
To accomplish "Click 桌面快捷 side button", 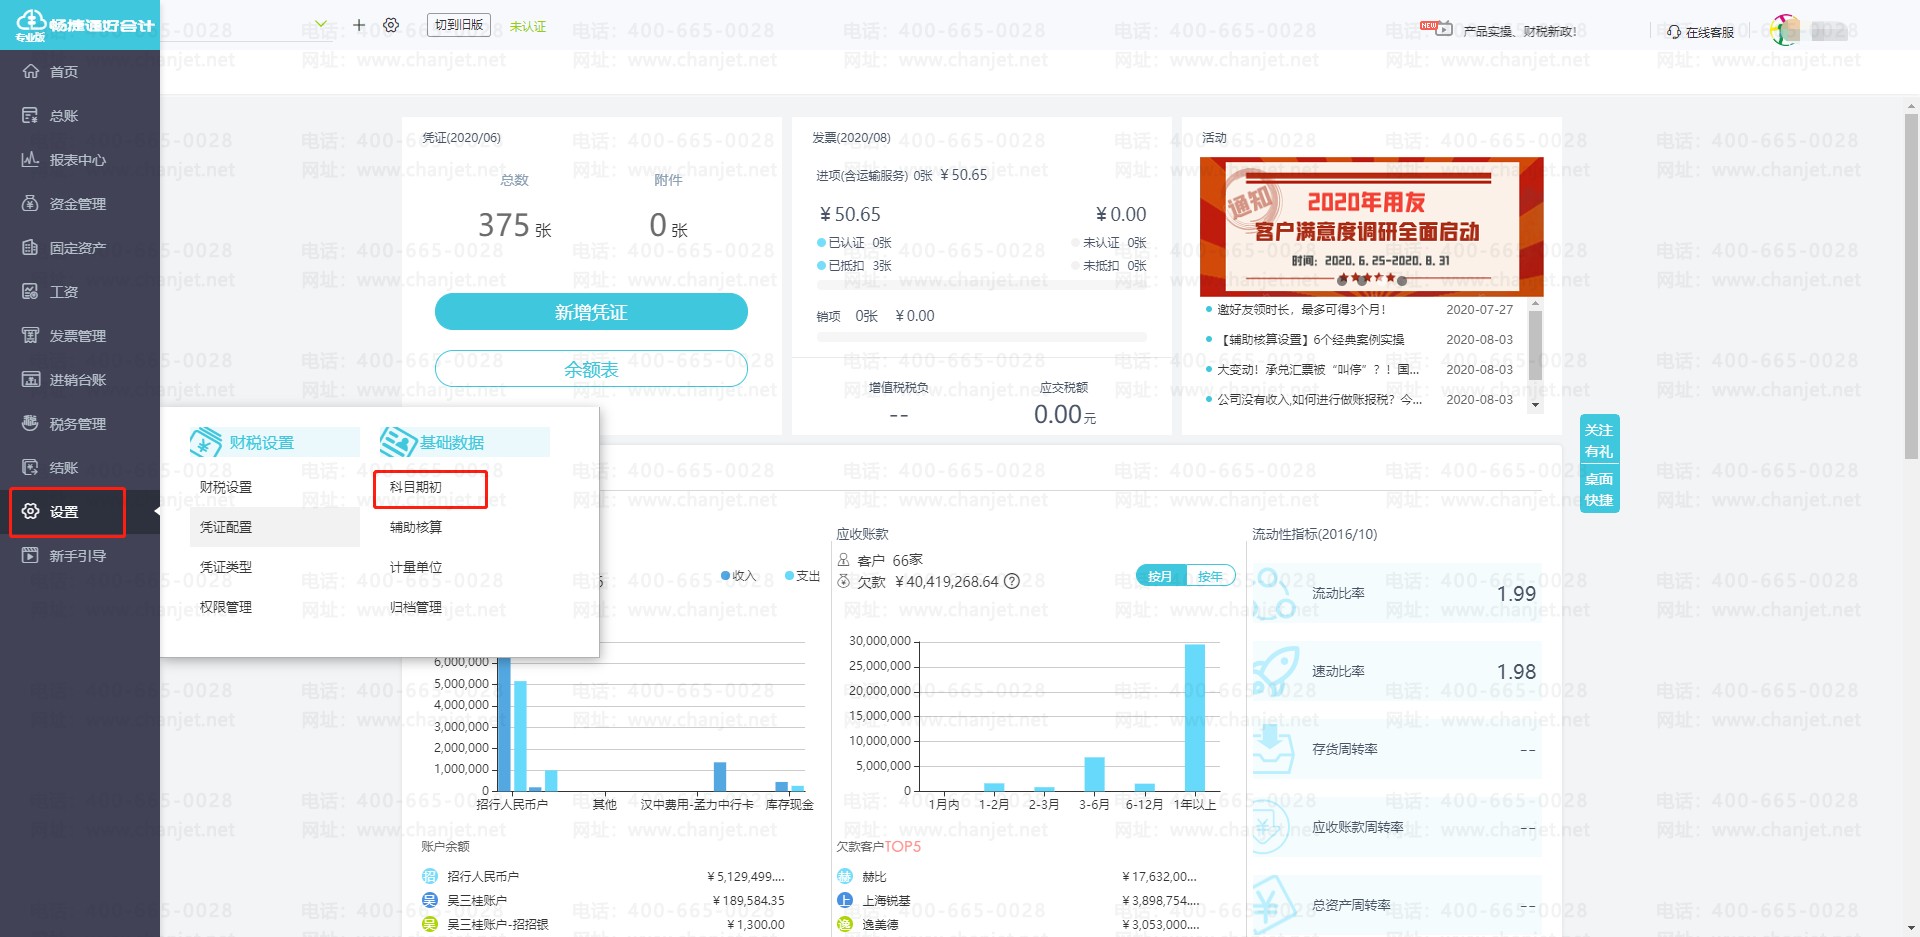I will click(1599, 490).
